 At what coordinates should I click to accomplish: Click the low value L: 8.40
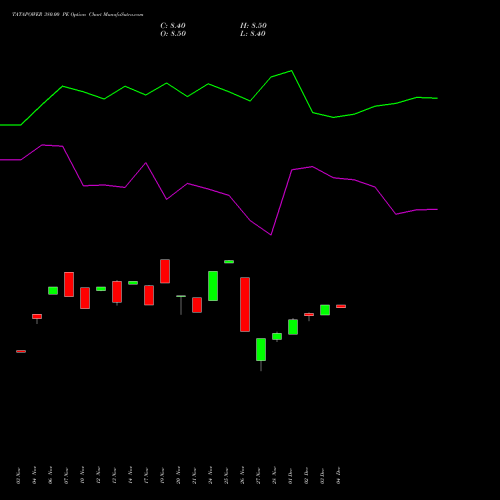pyautogui.click(x=253, y=34)
